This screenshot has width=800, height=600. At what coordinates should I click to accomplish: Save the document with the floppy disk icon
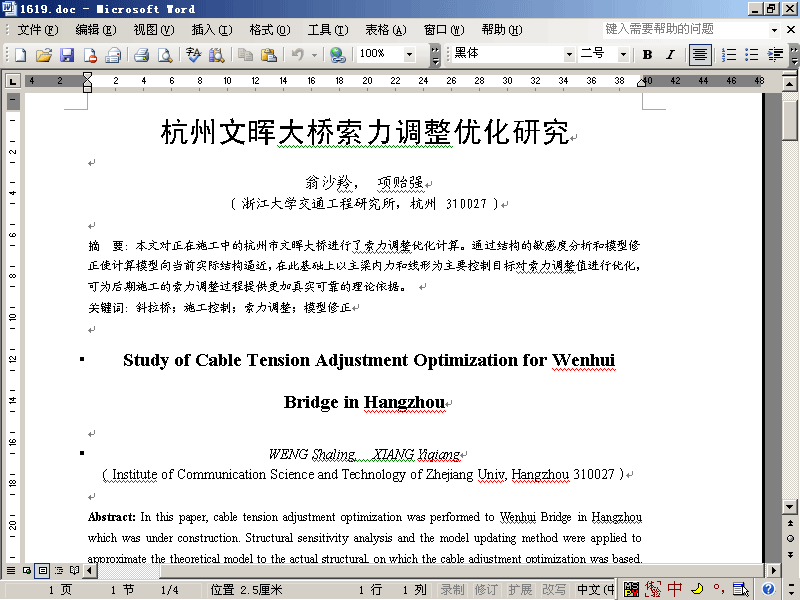tap(67, 54)
